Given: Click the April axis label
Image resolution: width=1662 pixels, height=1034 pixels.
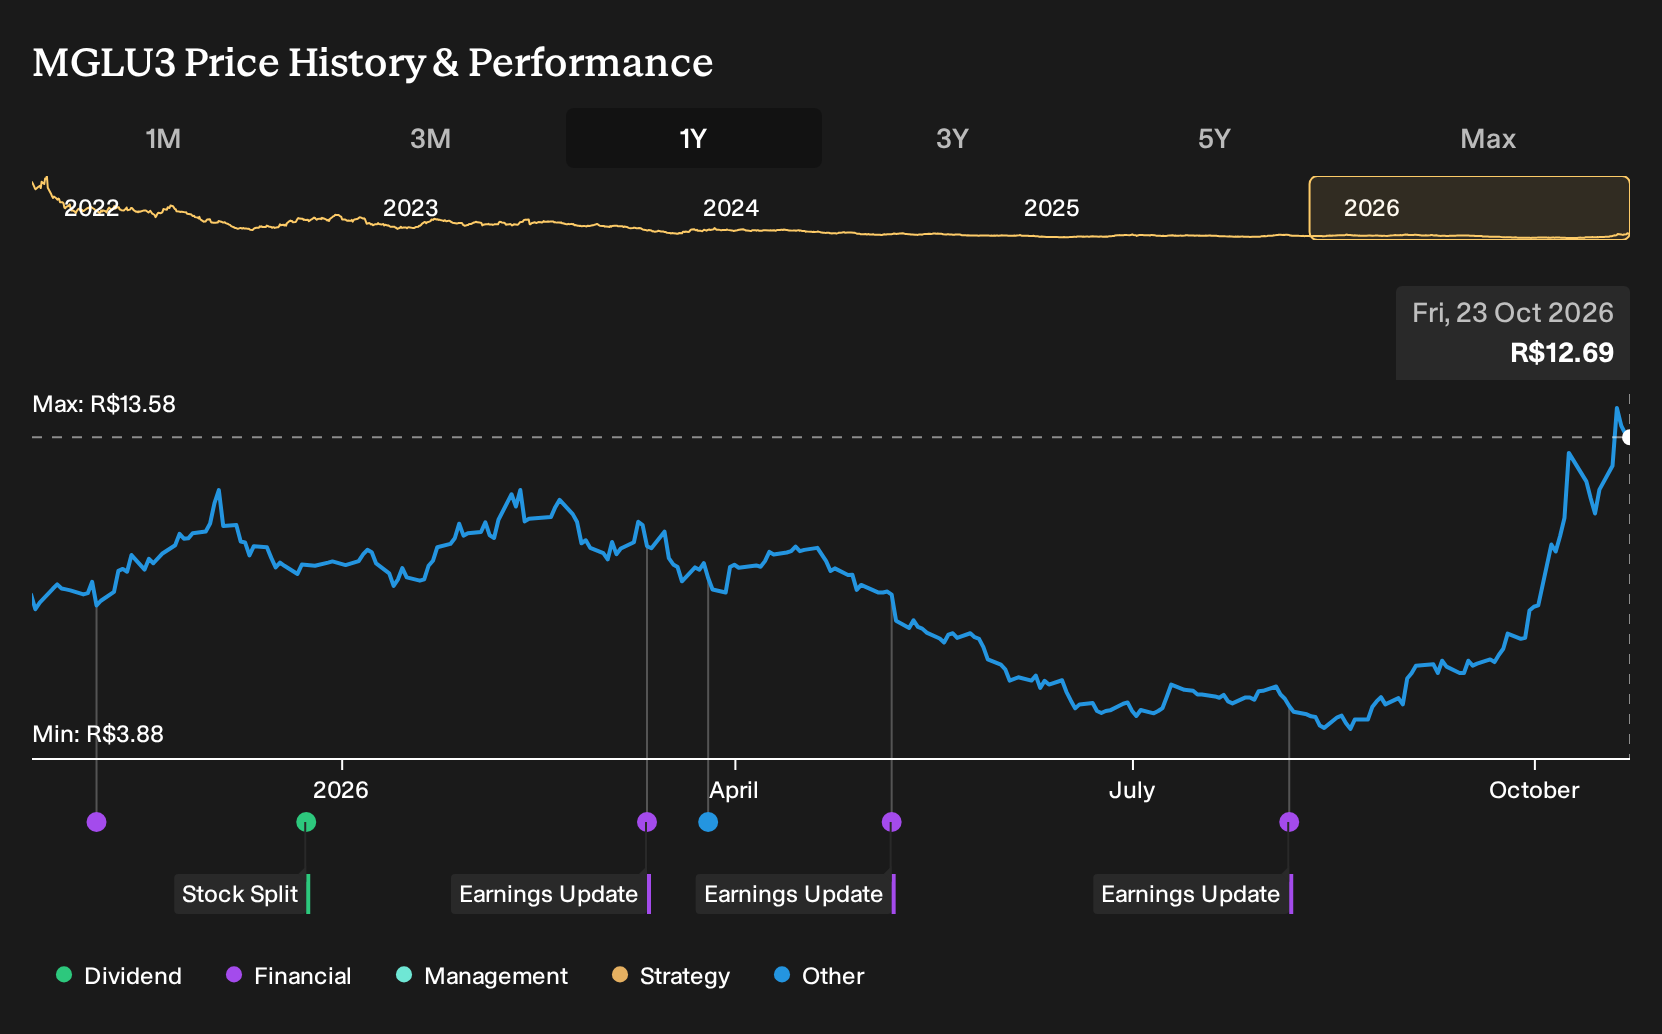Looking at the screenshot, I should tap(734, 790).
